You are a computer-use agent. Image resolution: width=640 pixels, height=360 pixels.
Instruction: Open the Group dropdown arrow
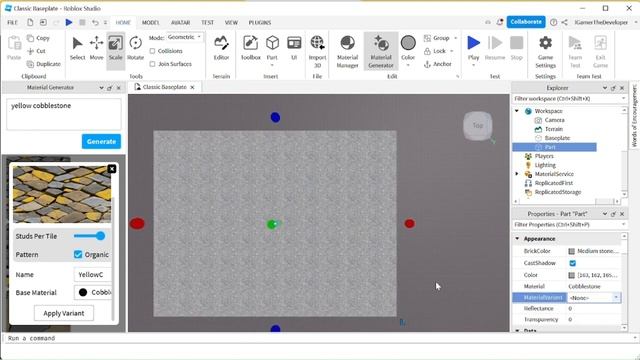[x=456, y=38]
